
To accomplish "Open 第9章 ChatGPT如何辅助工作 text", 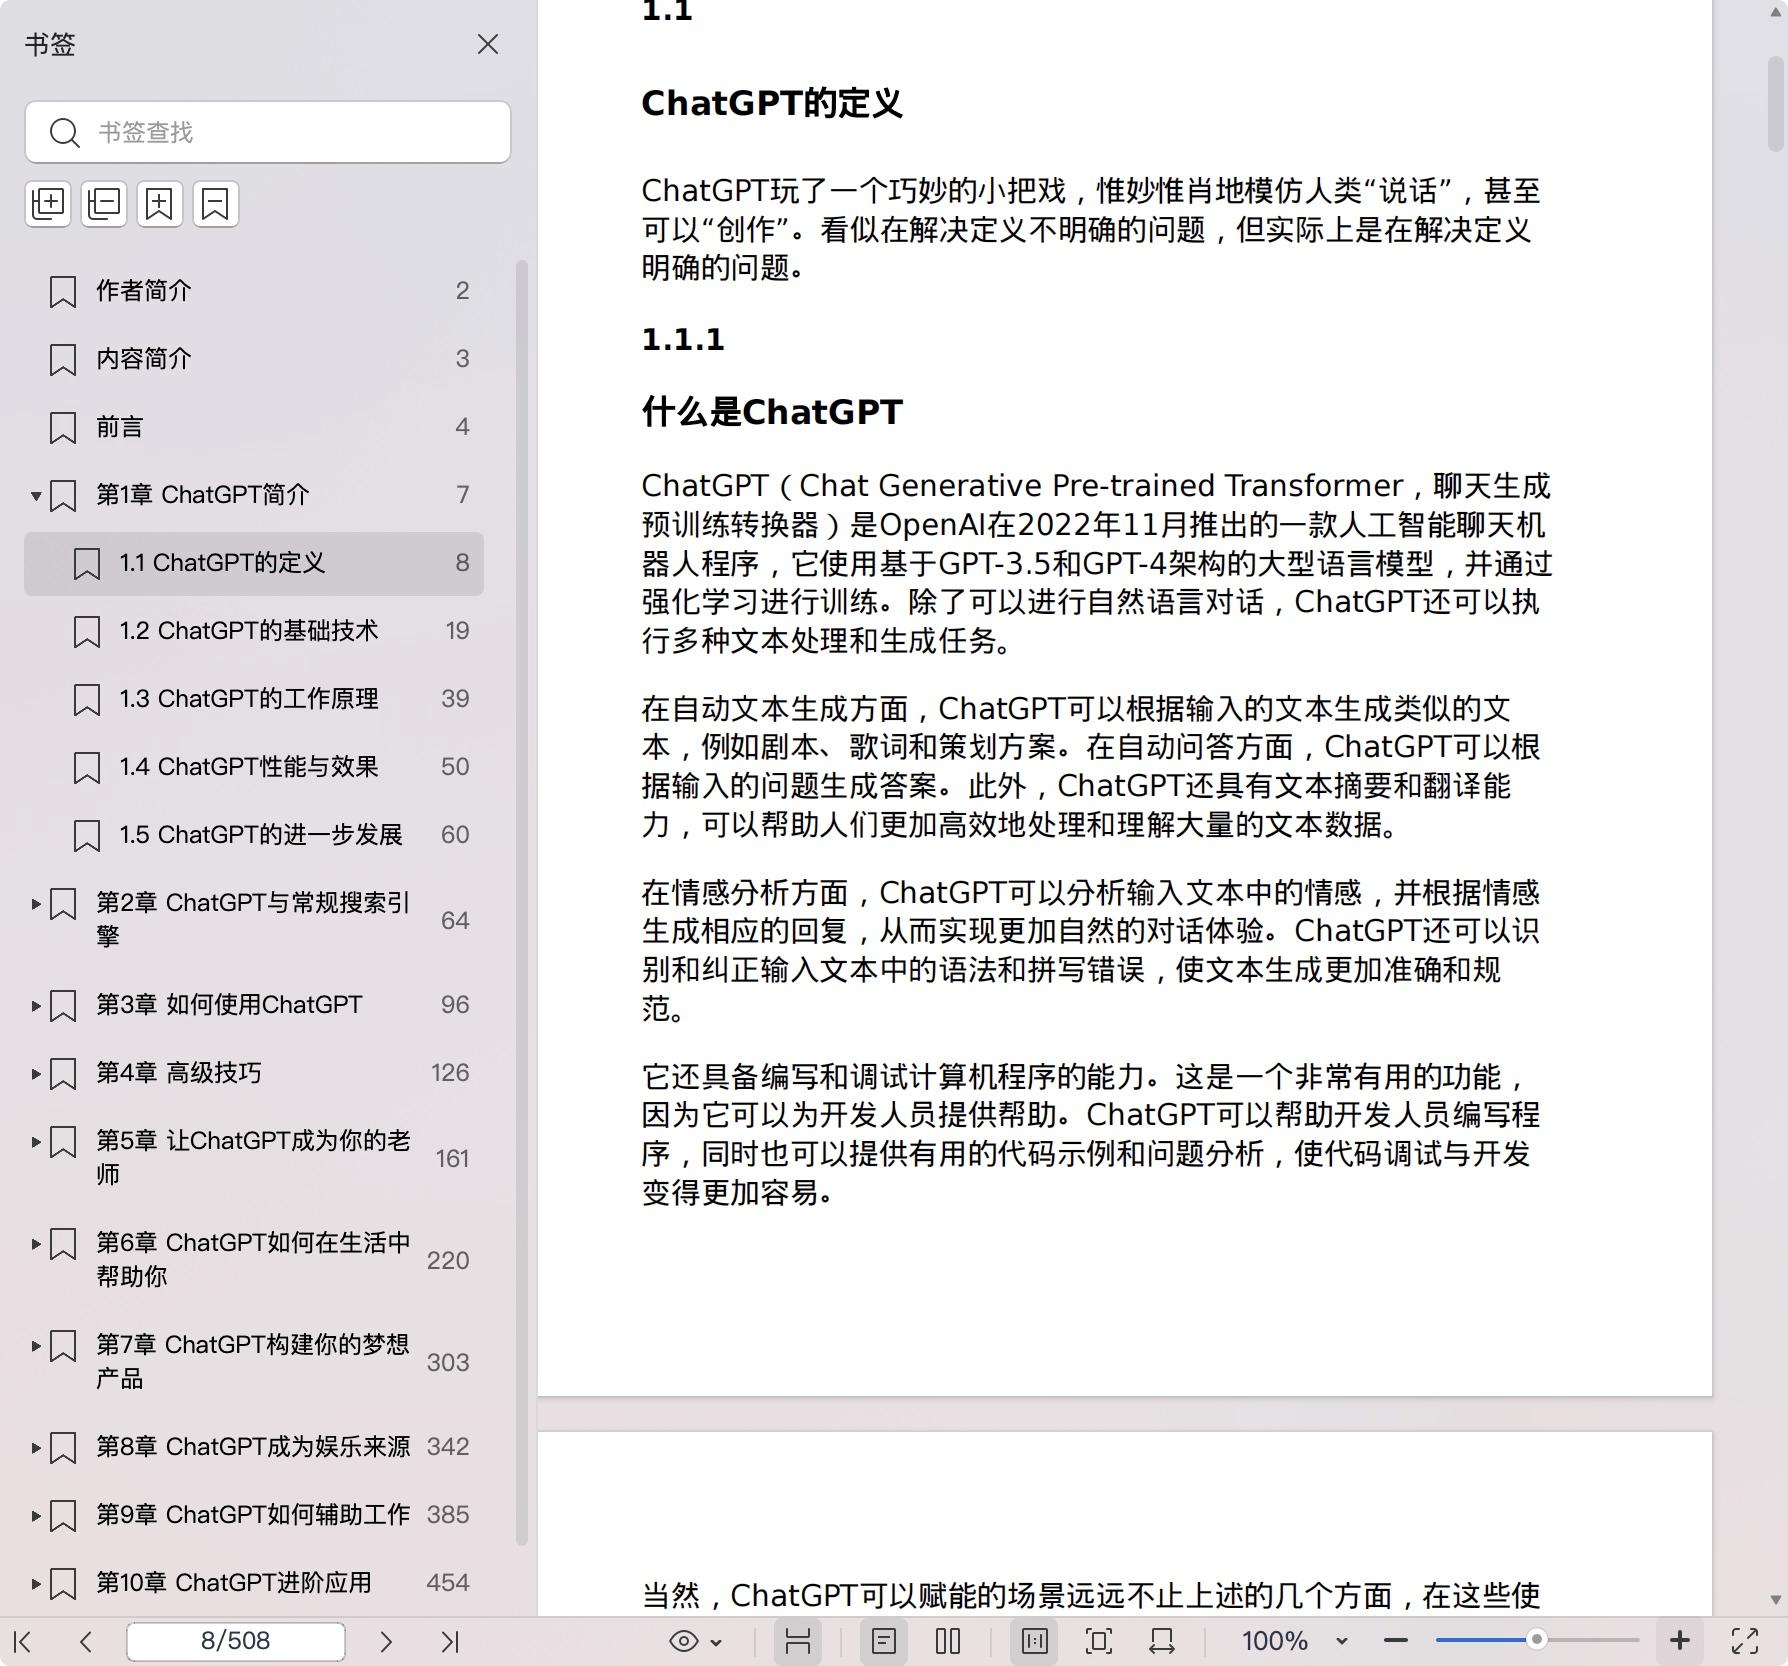I will click(253, 1515).
